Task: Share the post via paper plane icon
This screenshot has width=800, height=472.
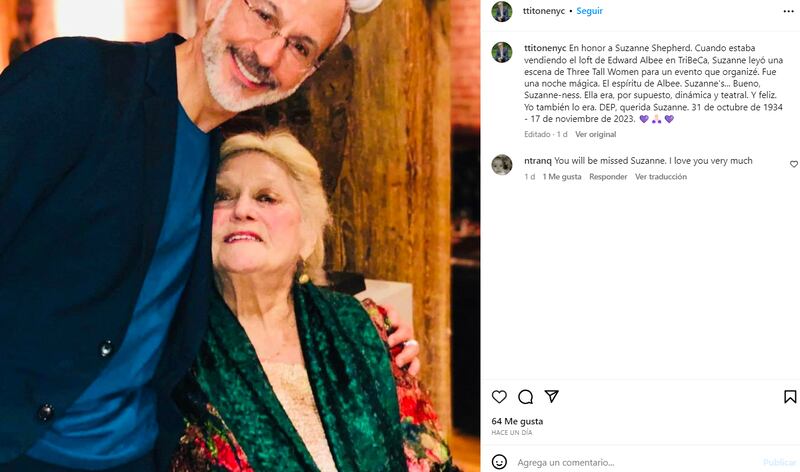Action: pyautogui.click(x=551, y=397)
